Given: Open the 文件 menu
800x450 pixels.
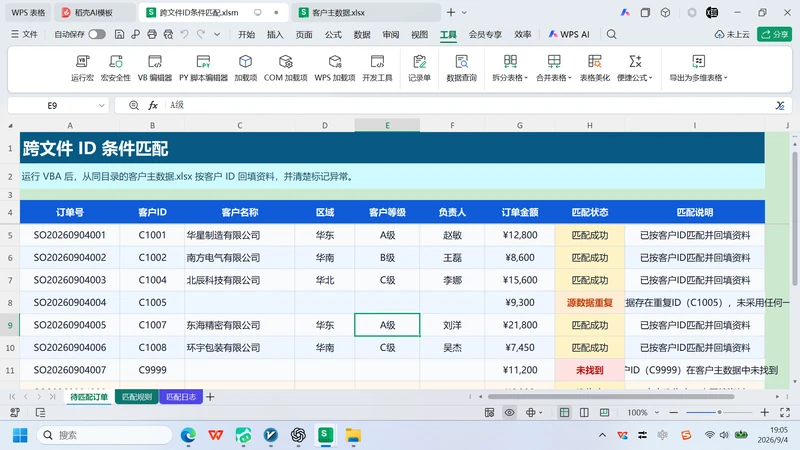Looking at the screenshot, I should coord(24,34).
